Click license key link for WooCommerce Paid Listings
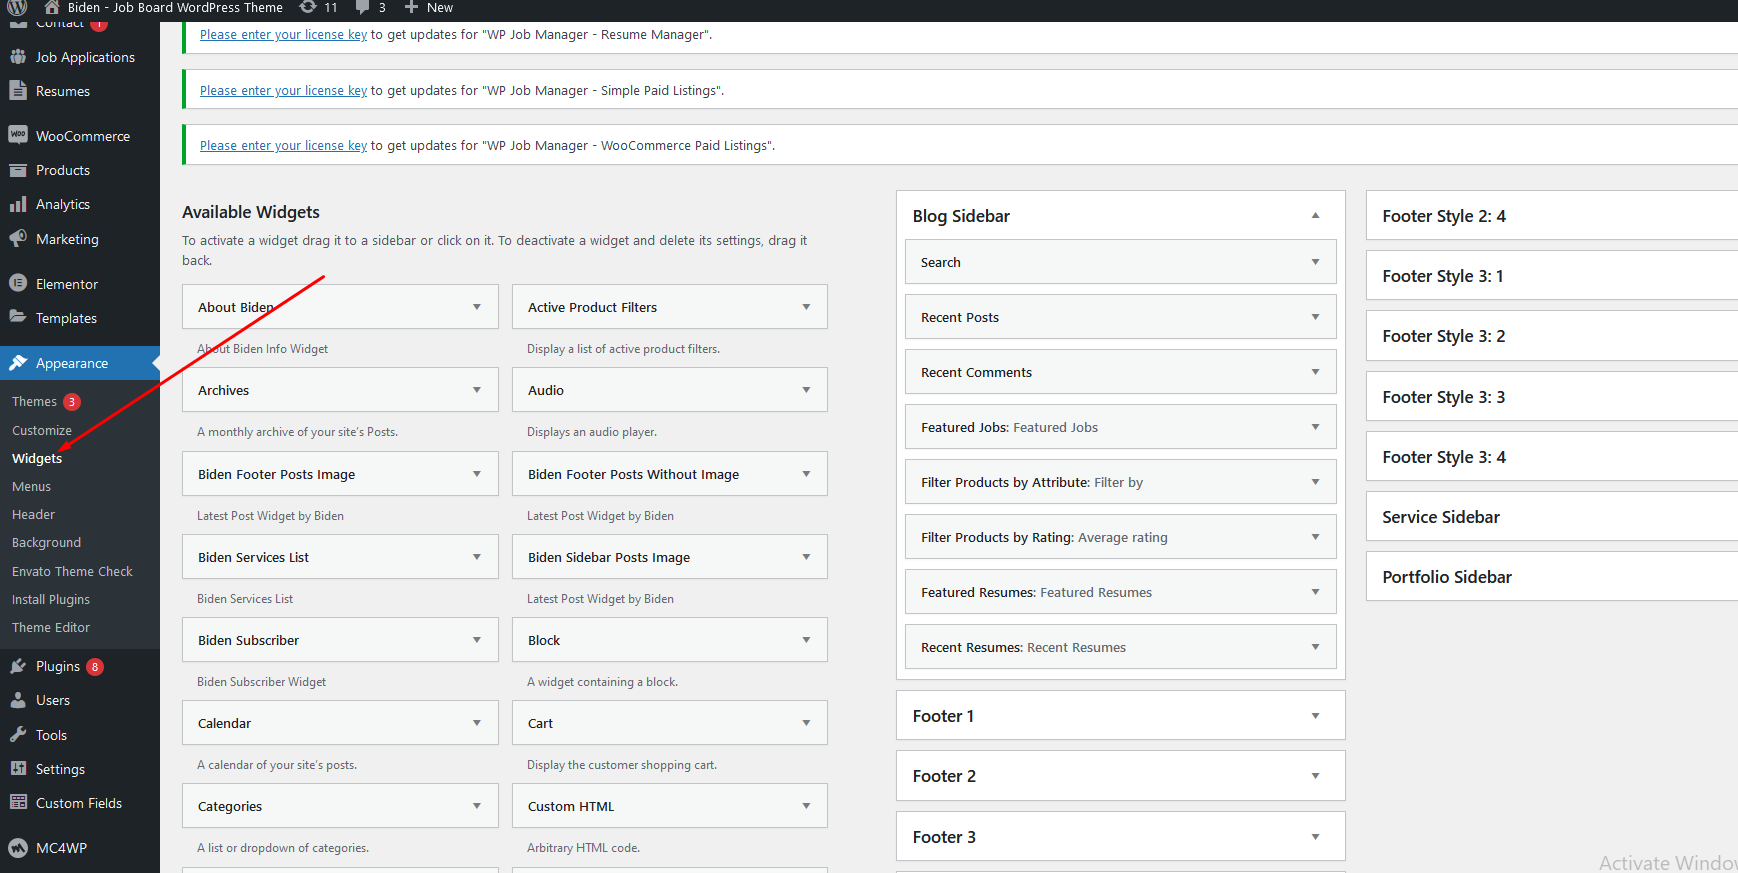The height and width of the screenshot is (873, 1738). pyautogui.click(x=283, y=145)
